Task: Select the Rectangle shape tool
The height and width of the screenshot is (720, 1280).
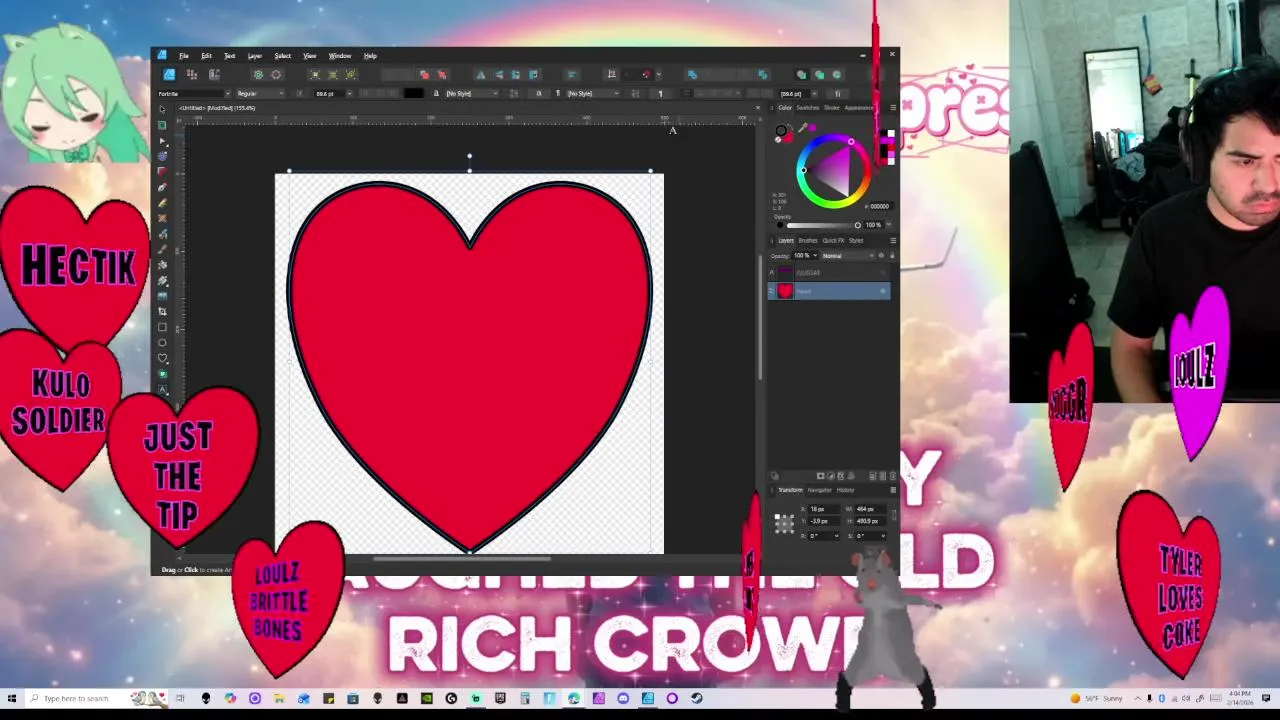Action: (x=162, y=327)
